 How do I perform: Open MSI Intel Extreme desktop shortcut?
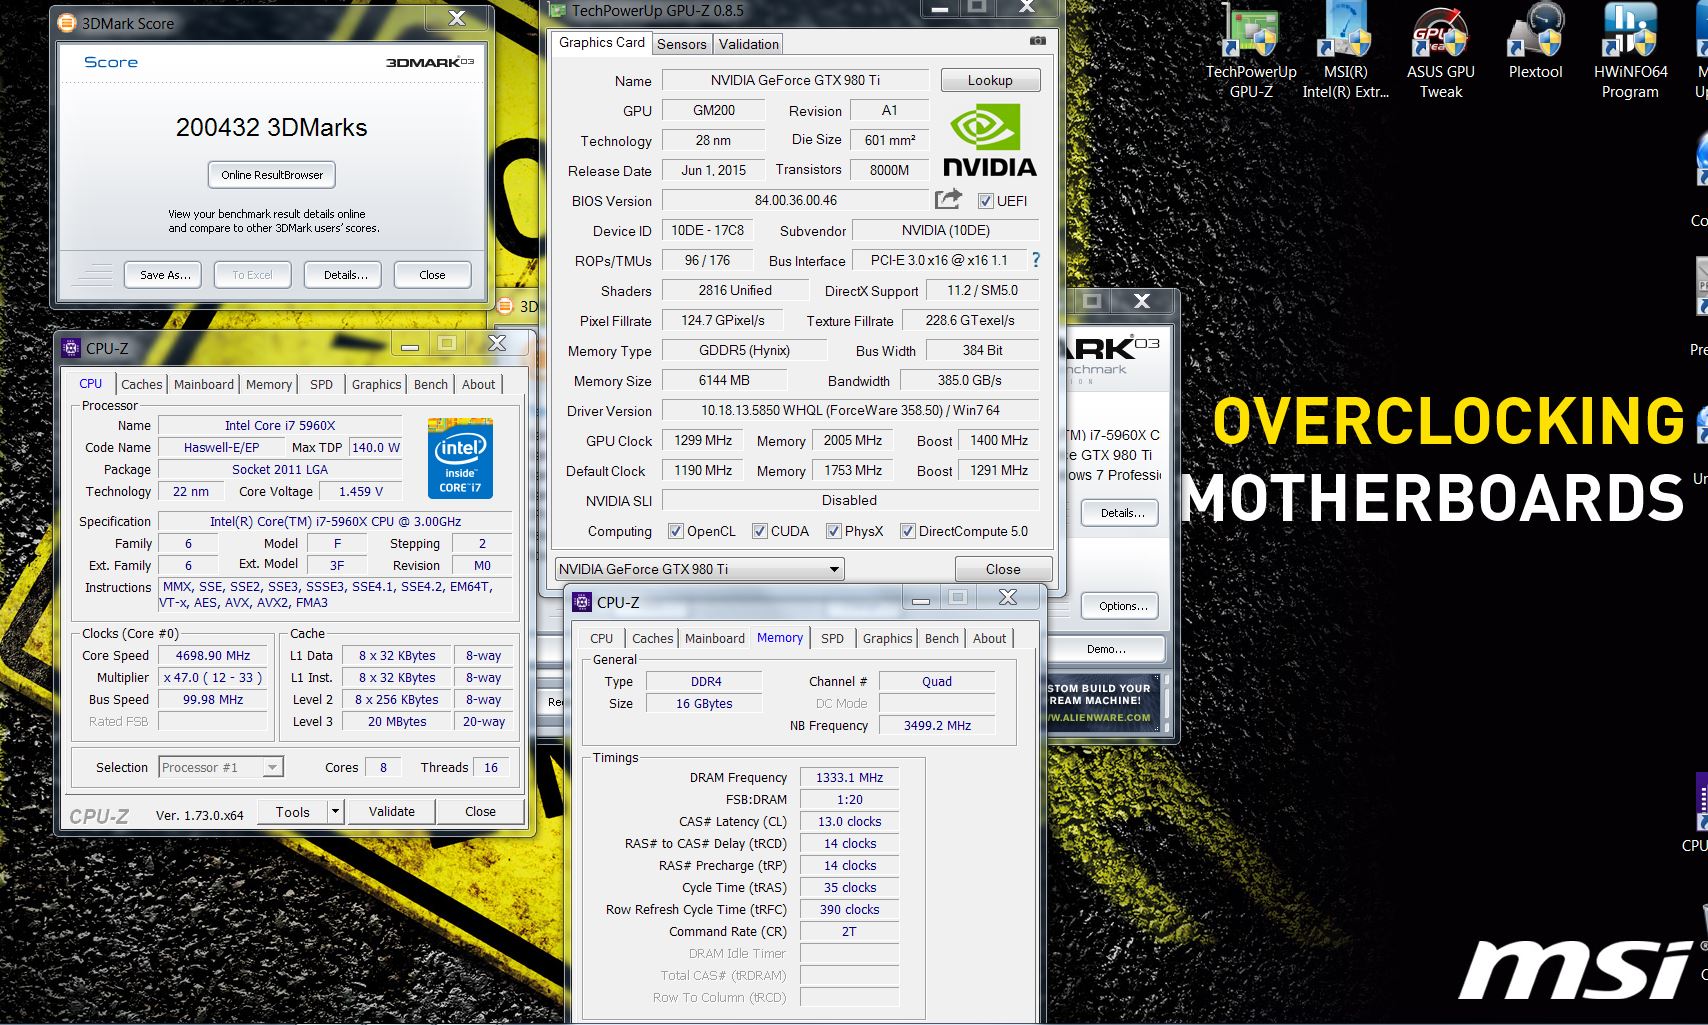click(x=1345, y=50)
